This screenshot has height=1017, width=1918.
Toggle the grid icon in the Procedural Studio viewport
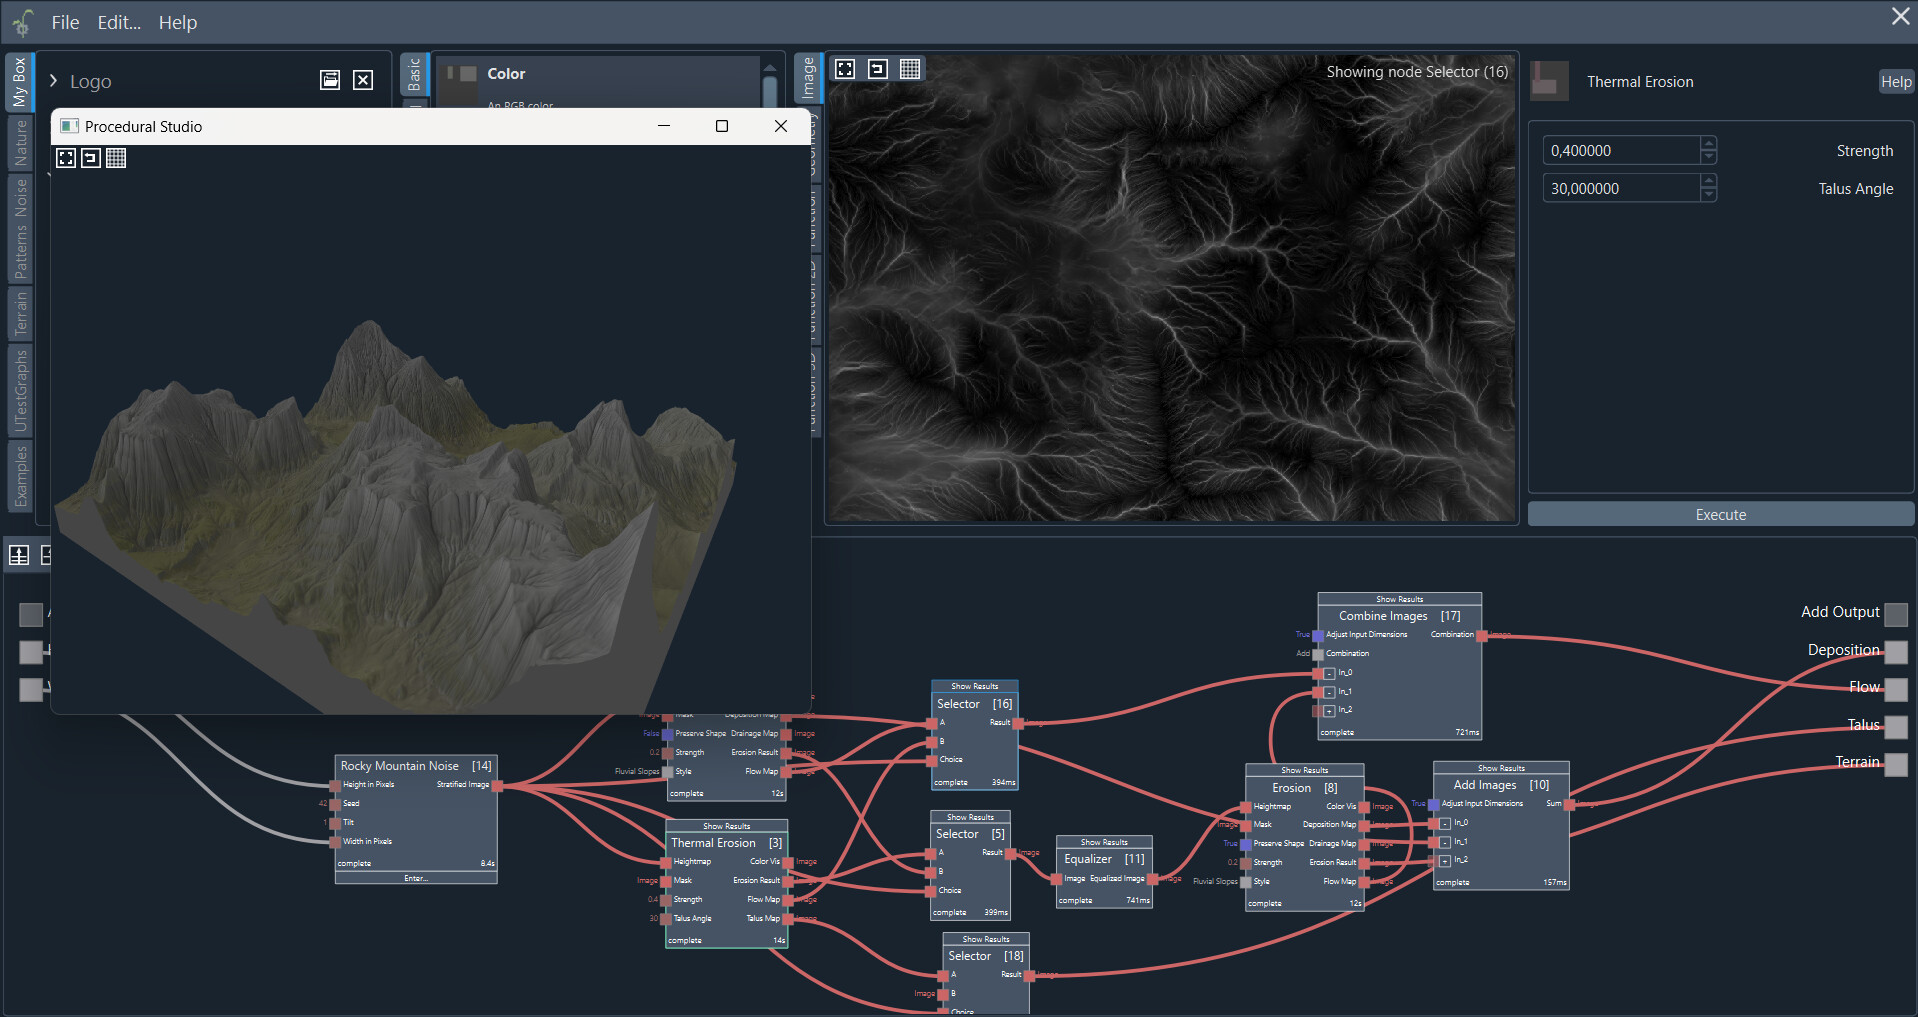click(116, 158)
